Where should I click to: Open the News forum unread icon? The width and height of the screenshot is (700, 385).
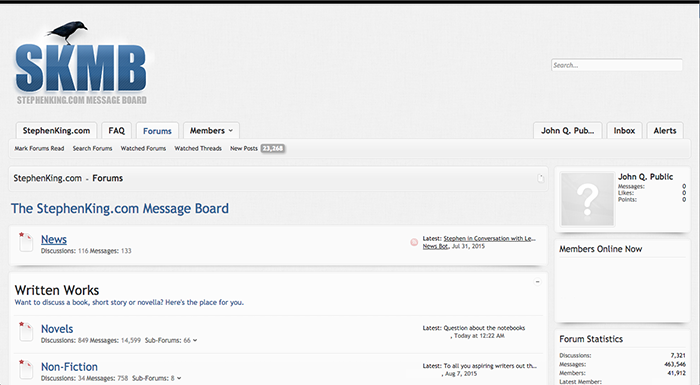coord(25,242)
